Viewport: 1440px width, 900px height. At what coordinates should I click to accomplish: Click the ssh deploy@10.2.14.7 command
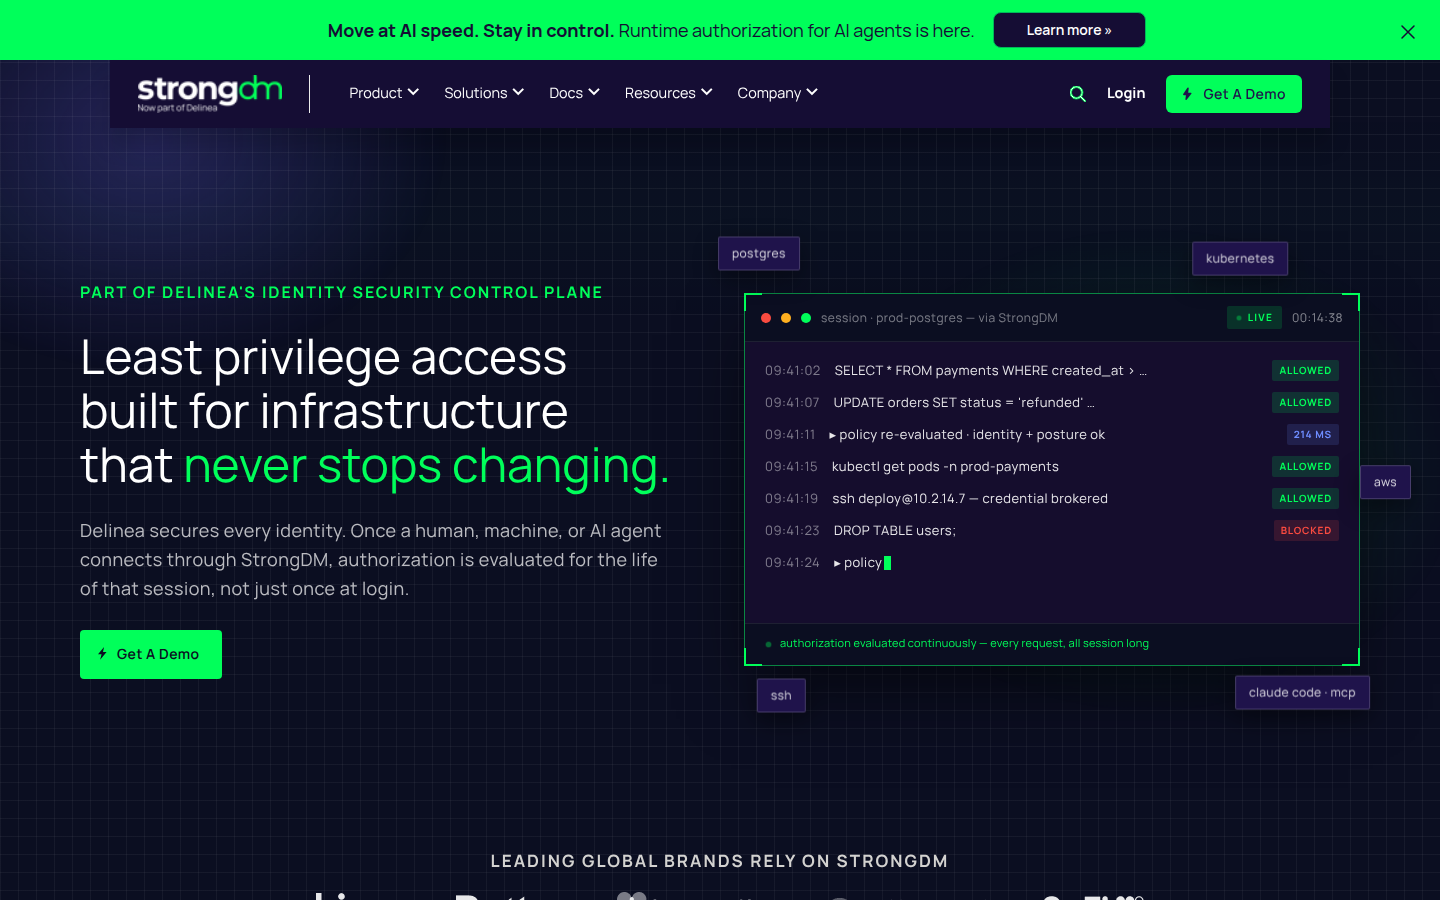click(x=970, y=499)
